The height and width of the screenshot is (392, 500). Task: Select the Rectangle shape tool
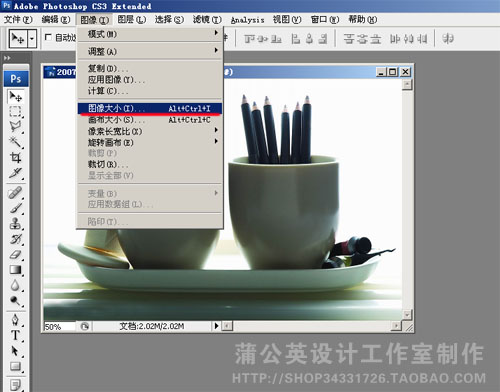15,366
